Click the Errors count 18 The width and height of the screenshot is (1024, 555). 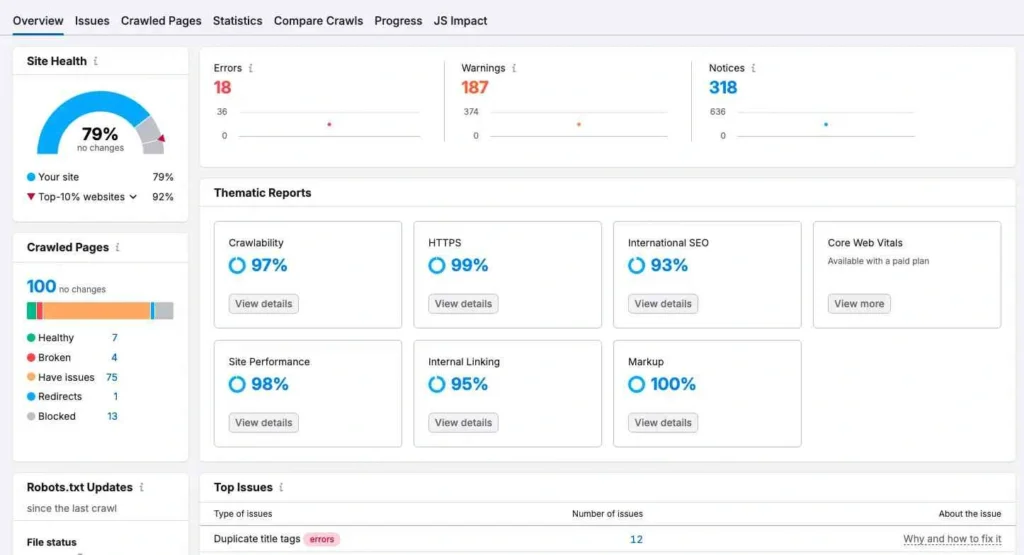tap(222, 87)
